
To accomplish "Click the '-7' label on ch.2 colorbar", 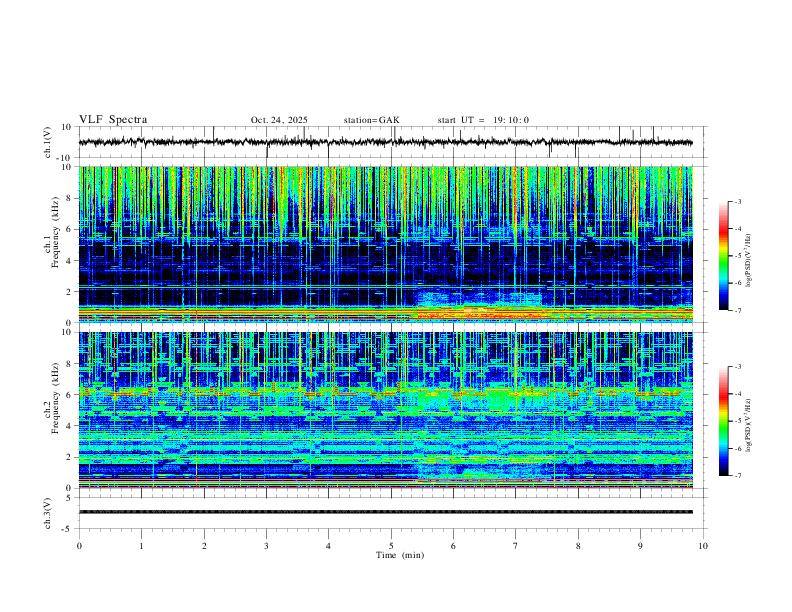I will coord(737,475).
